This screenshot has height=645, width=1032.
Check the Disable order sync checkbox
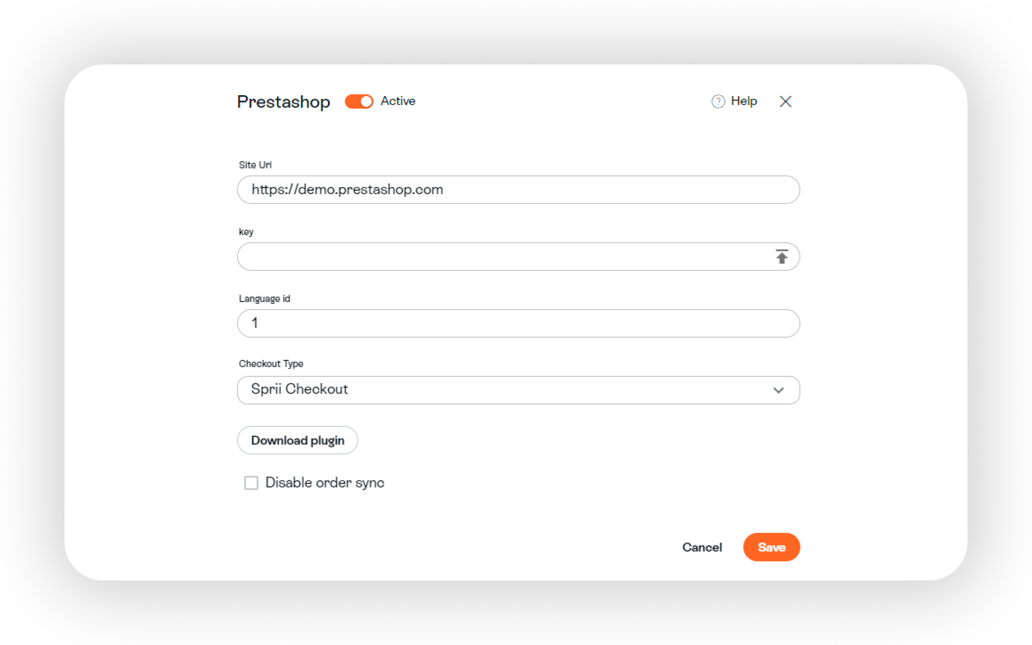(x=251, y=482)
